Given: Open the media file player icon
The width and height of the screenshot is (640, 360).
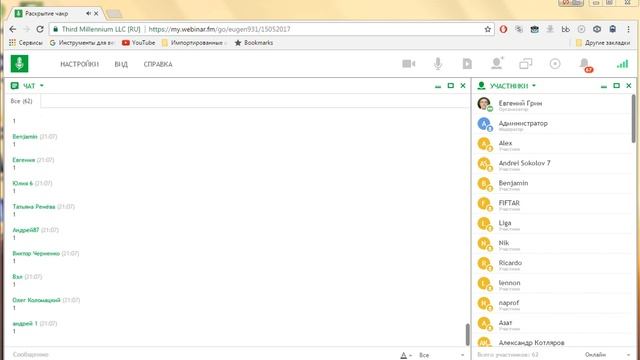Looking at the screenshot, I should pyautogui.click(x=467, y=64).
